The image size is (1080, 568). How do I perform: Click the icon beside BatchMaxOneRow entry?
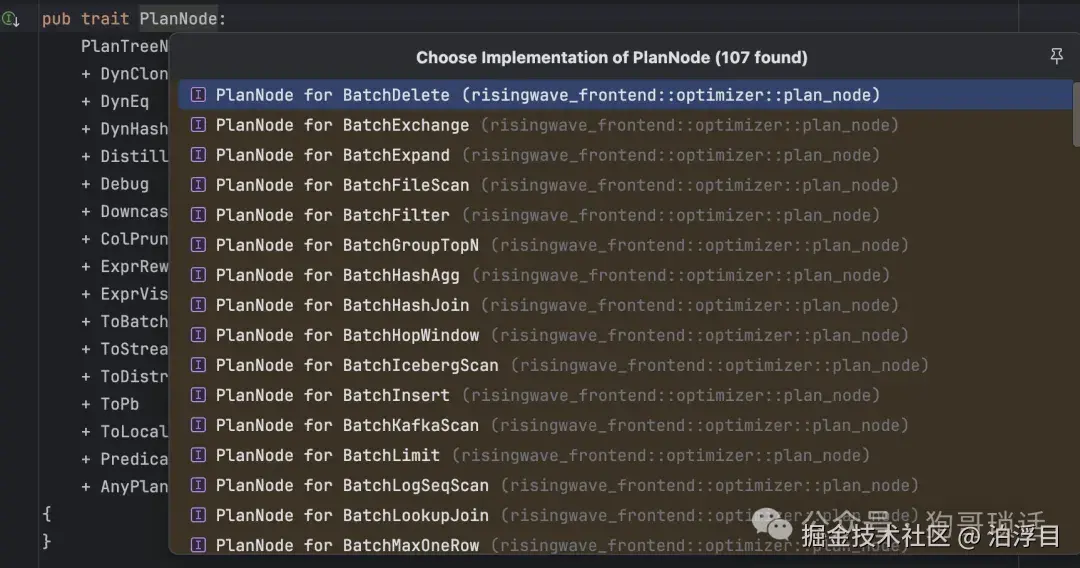pos(198,545)
